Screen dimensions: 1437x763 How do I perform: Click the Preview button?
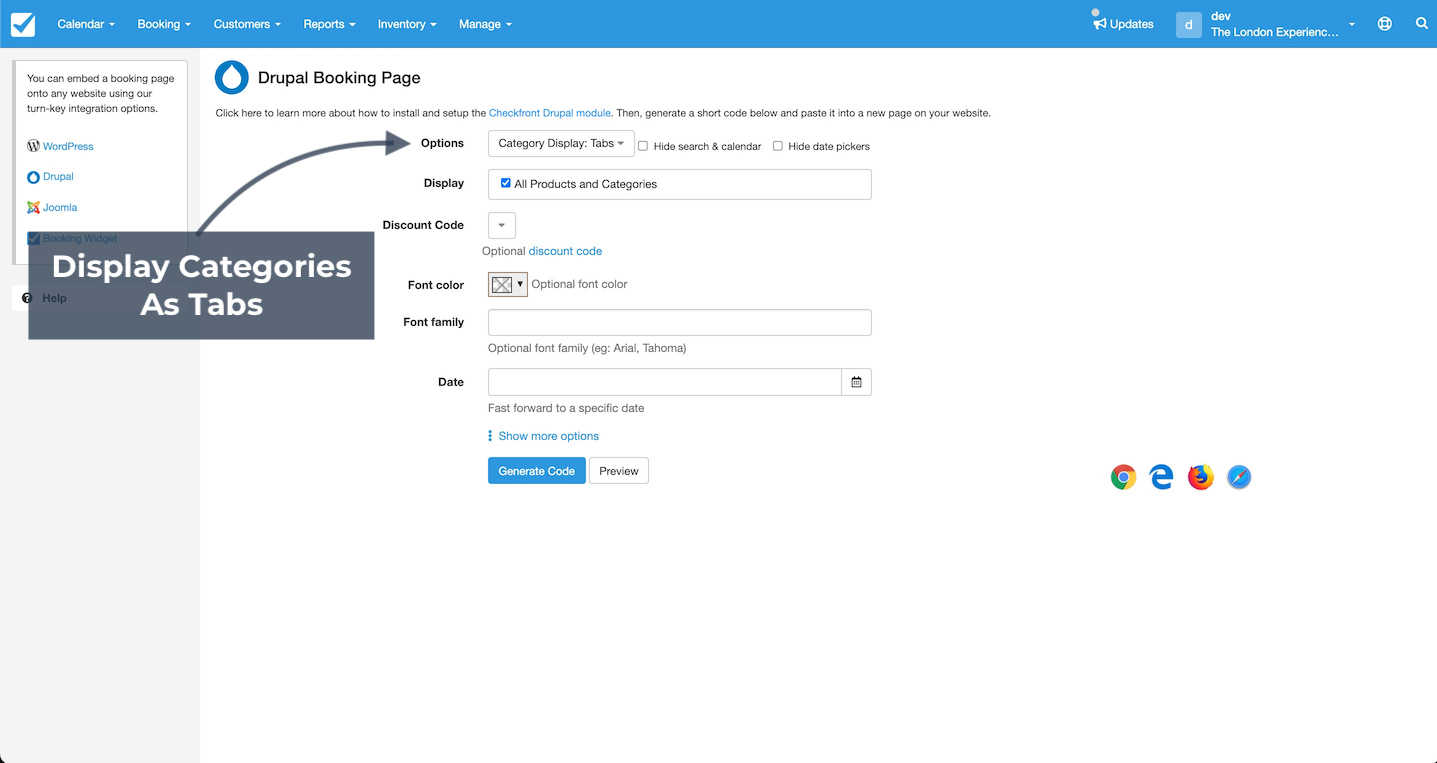619,471
